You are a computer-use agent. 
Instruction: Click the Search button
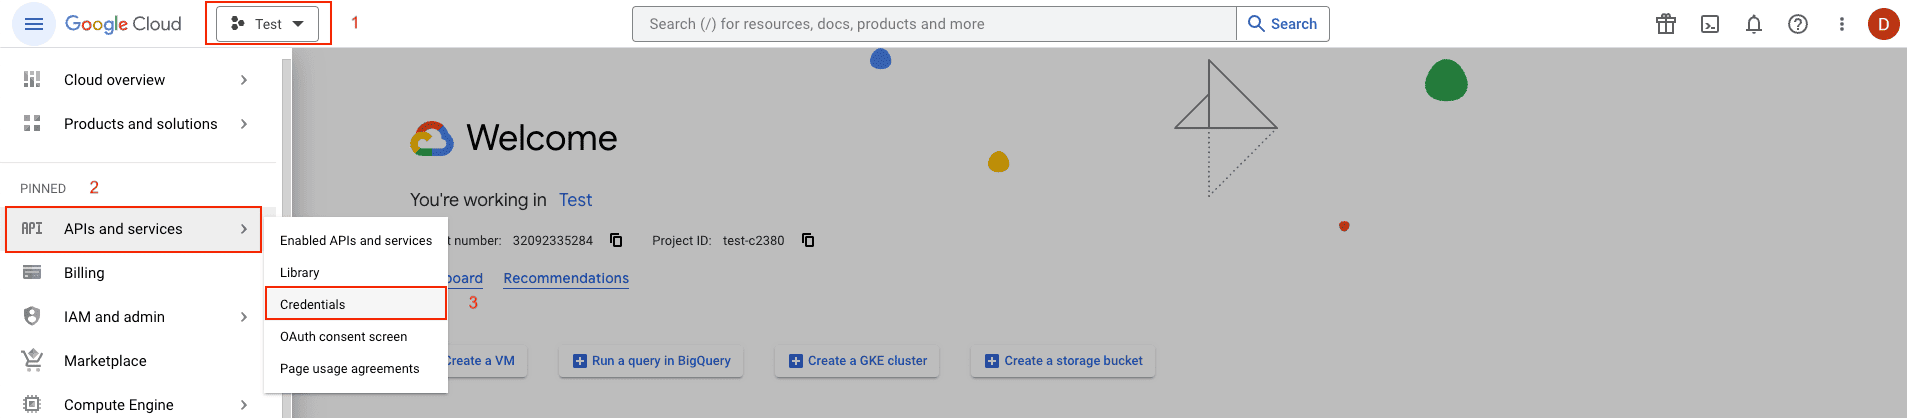point(1283,24)
